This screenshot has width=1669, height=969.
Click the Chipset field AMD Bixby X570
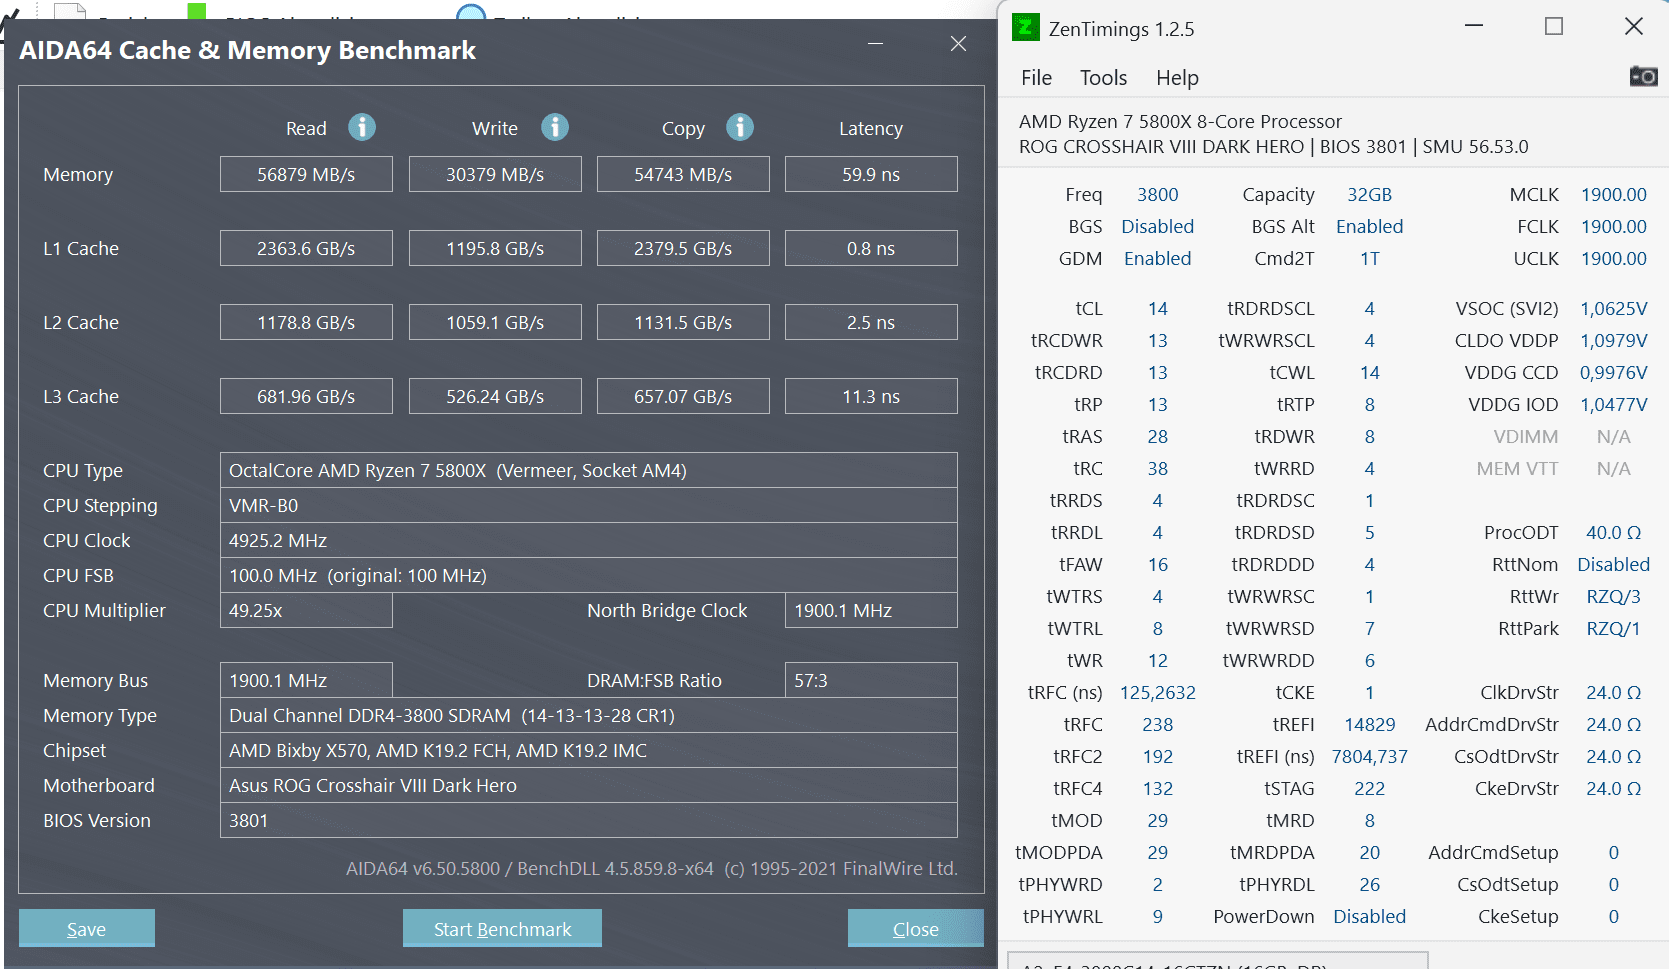[x=589, y=750]
